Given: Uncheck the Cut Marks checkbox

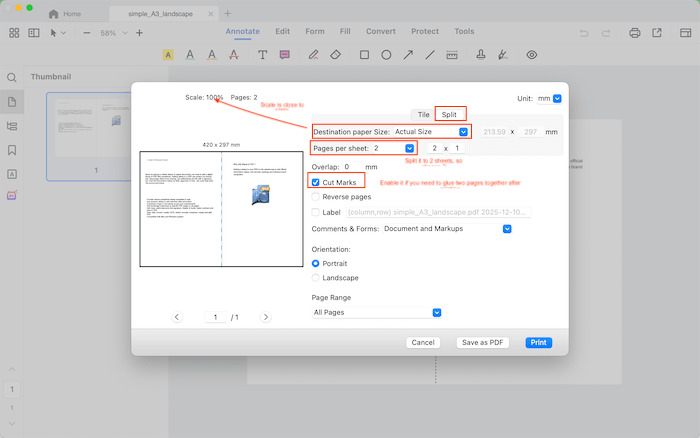Looking at the screenshot, I should [316, 183].
